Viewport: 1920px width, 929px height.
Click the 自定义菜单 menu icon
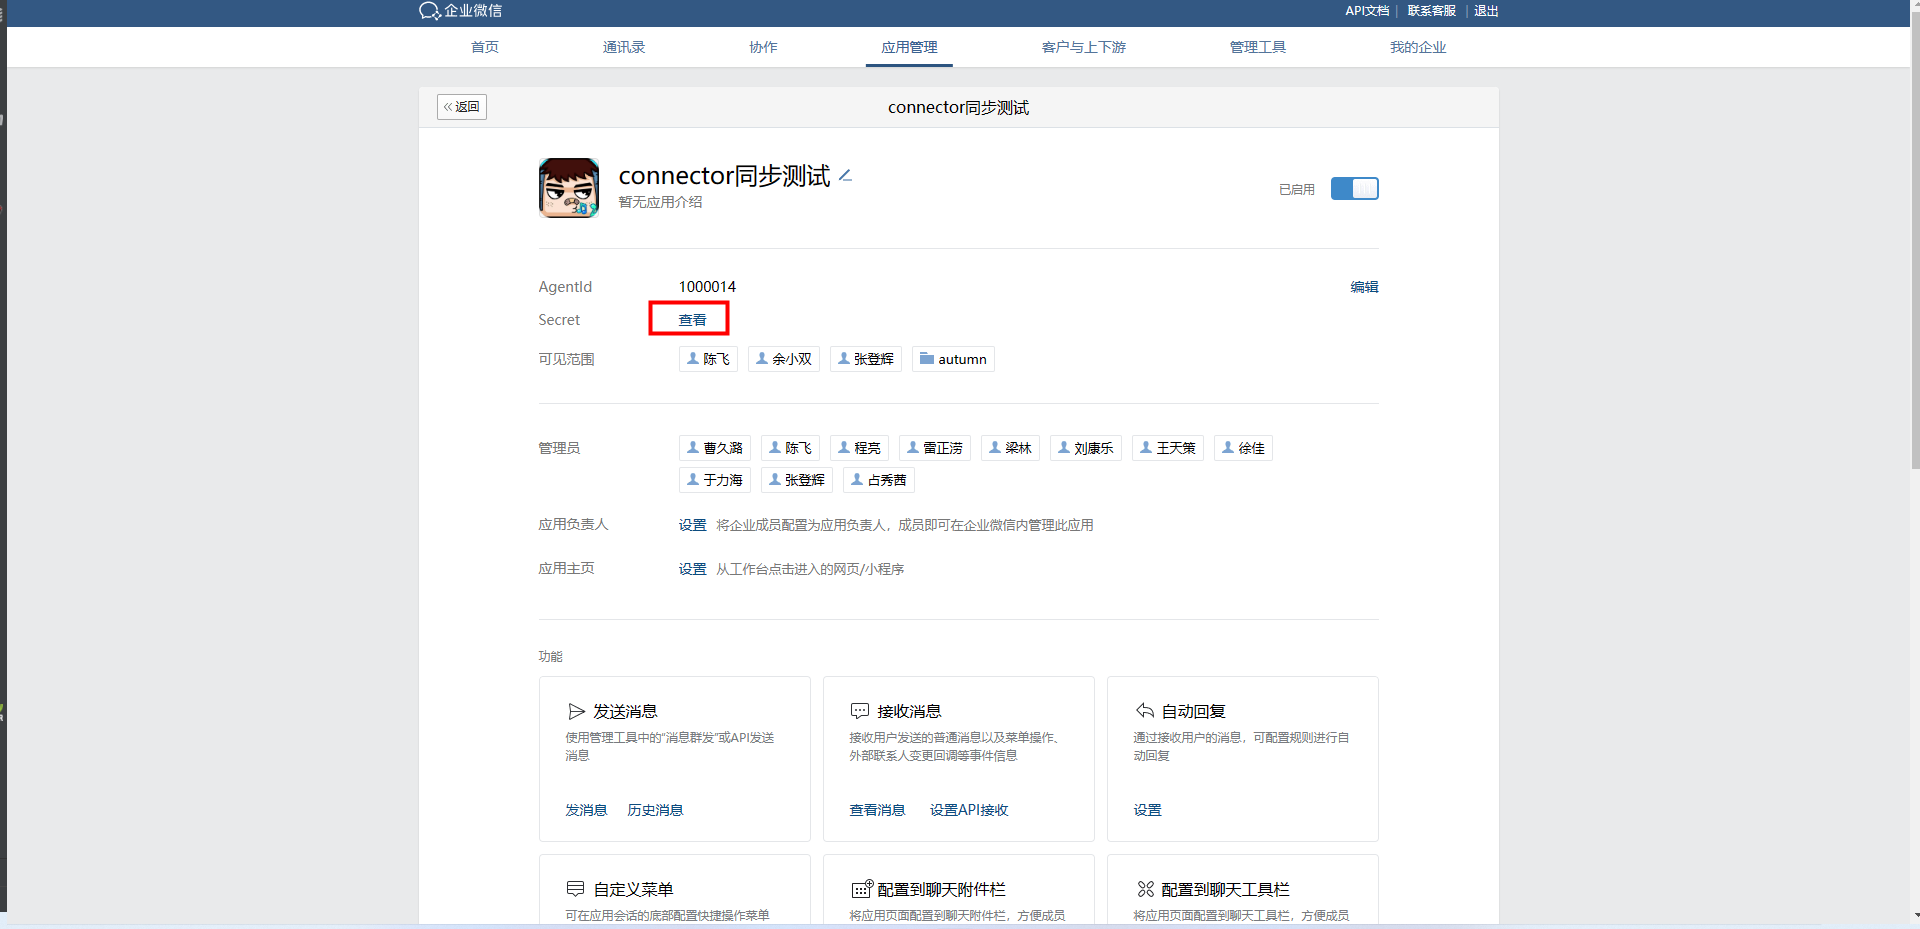pos(575,889)
